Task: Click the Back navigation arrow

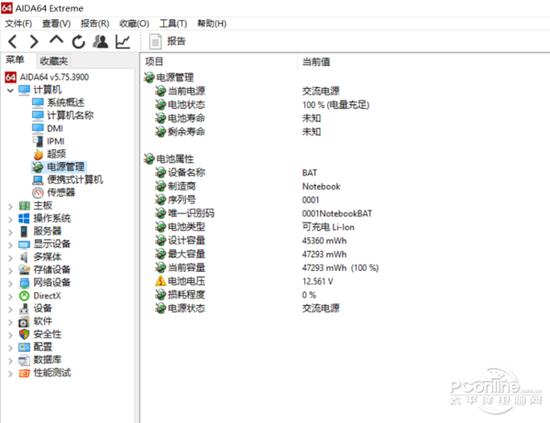Action: pos(12,42)
